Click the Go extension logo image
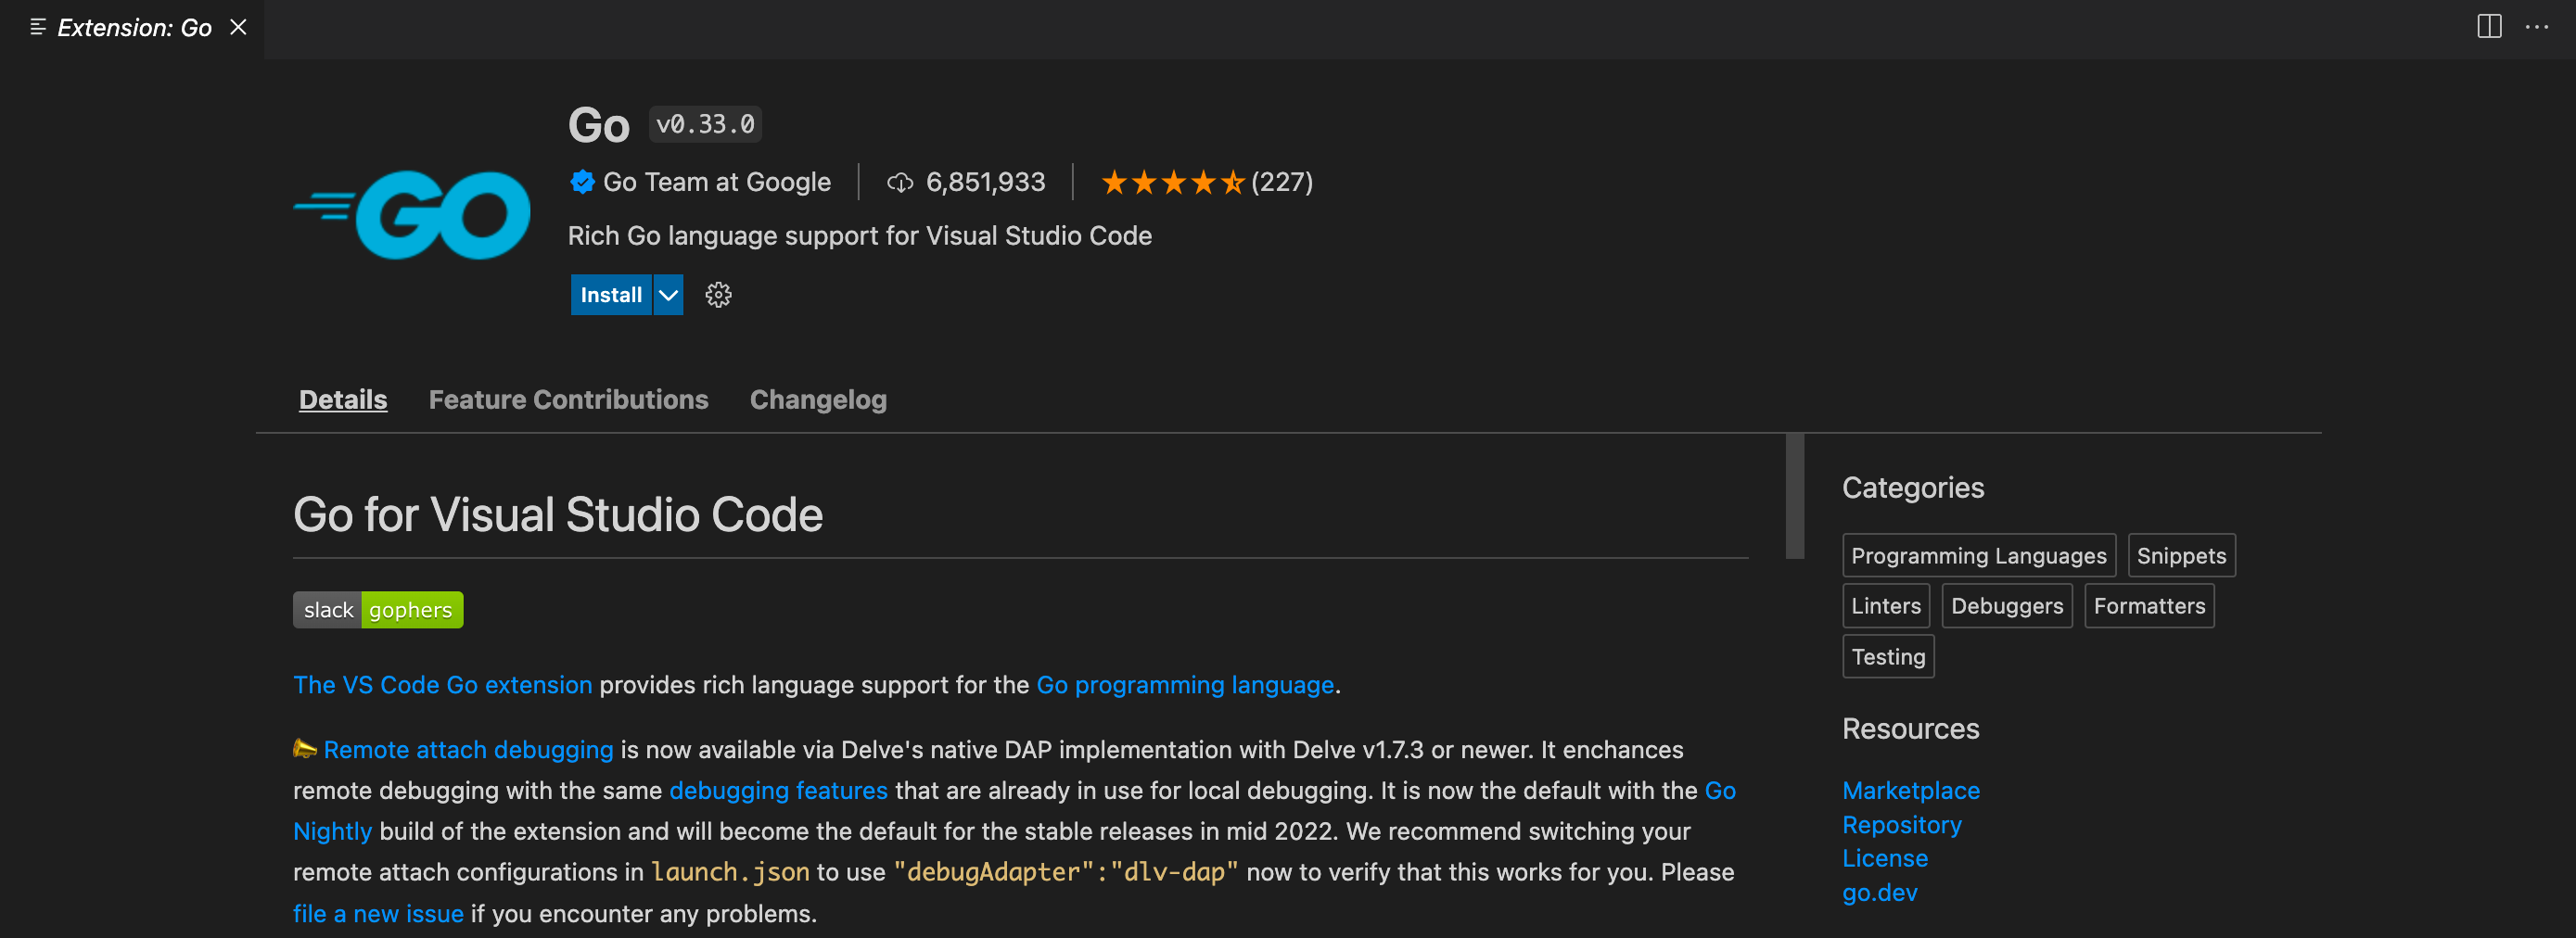Viewport: 2576px width, 938px height. point(412,214)
